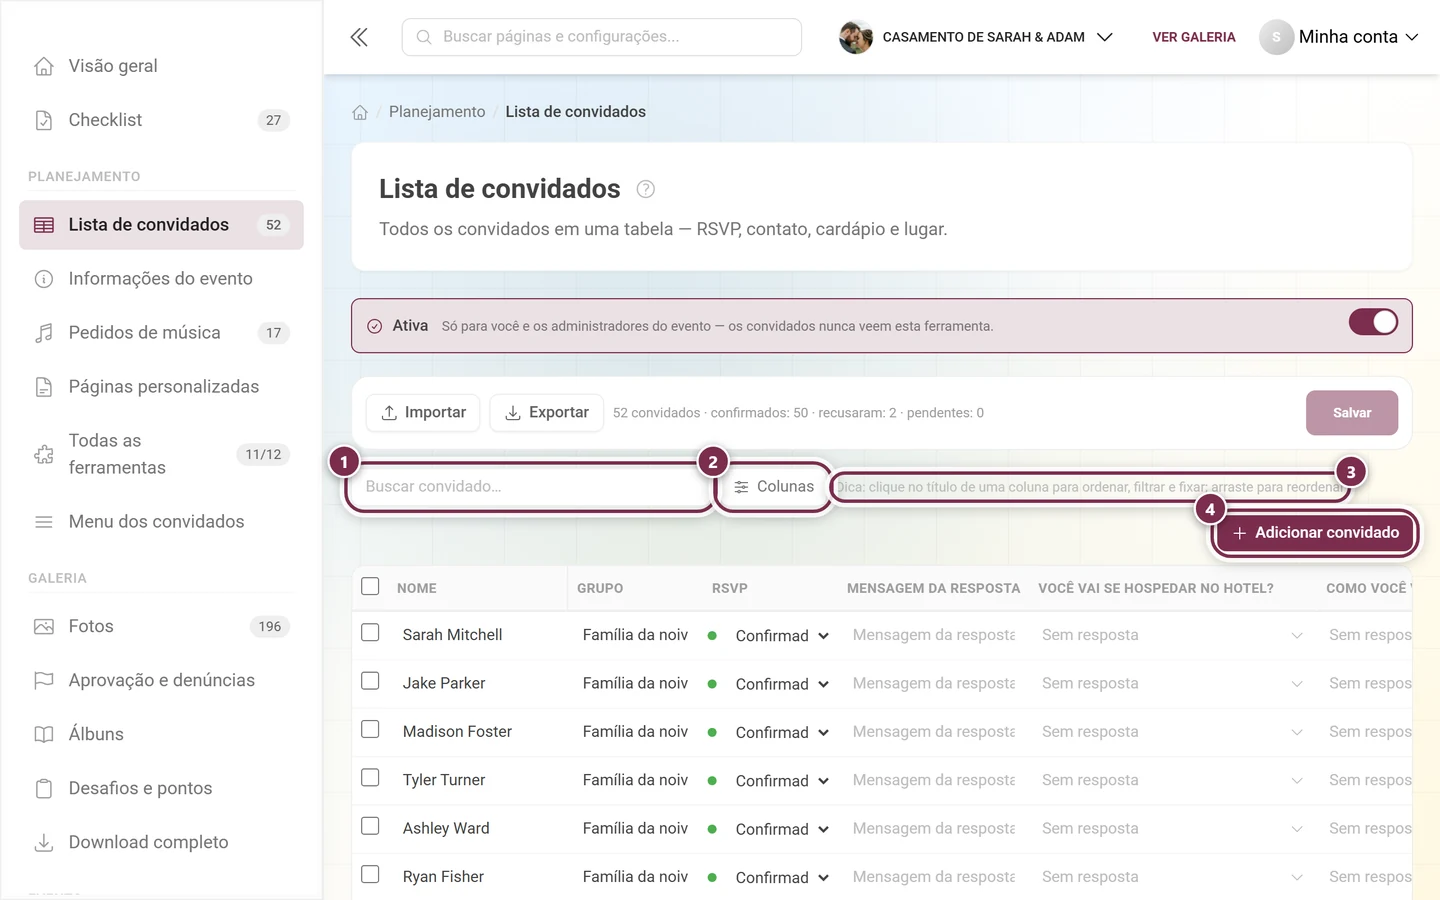Open the Colunas settings button
This screenshot has width=1440, height=900.
point(774,487)
